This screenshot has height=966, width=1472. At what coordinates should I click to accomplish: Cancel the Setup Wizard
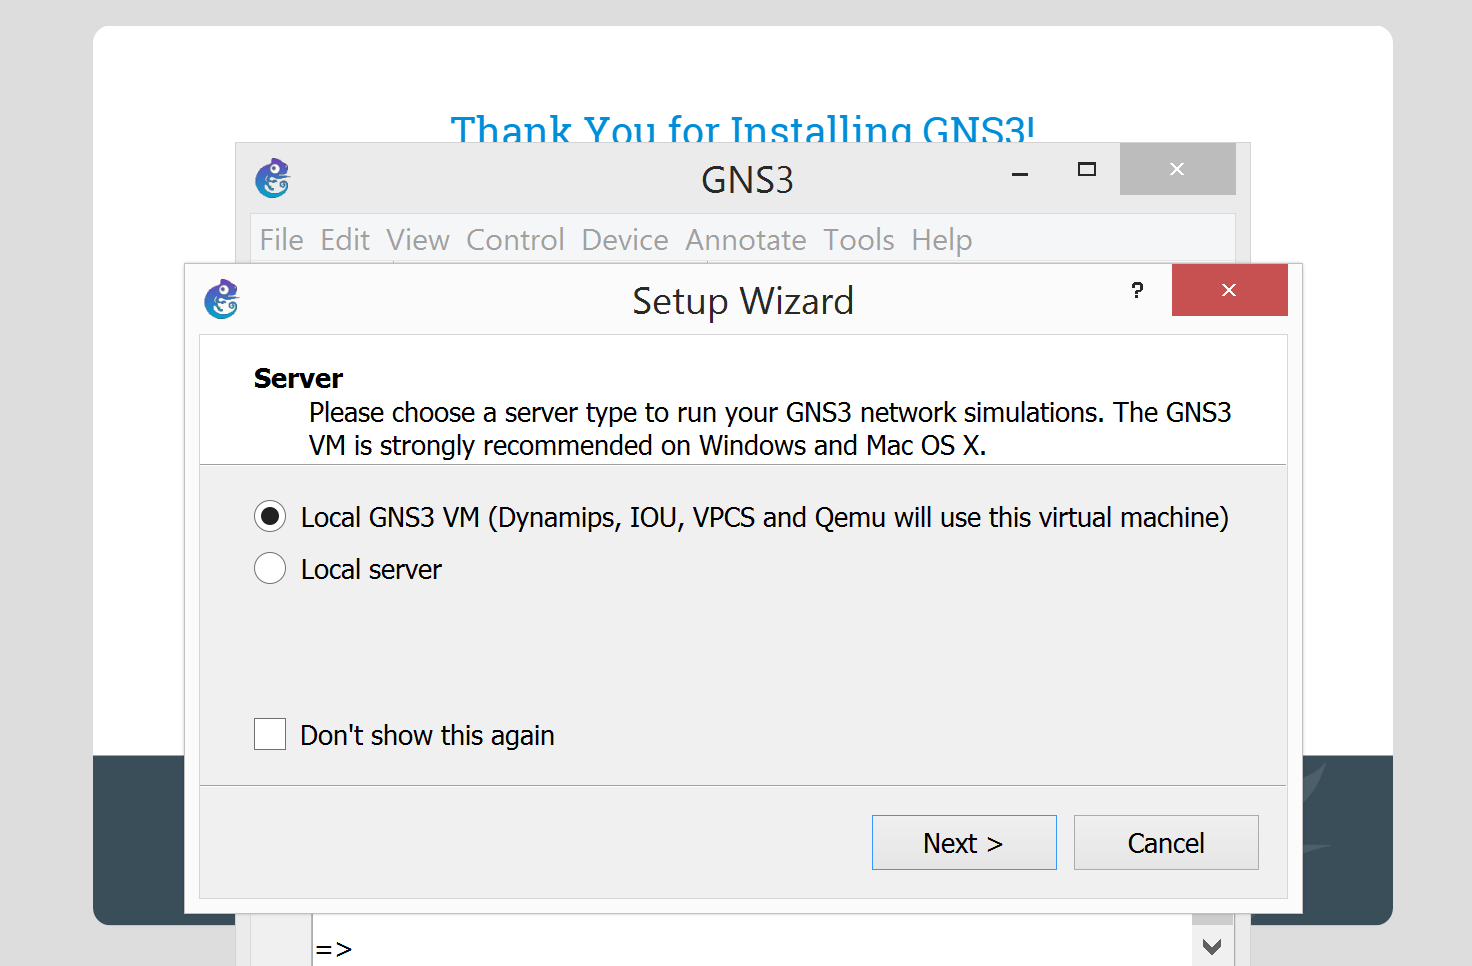point(1166,842)
